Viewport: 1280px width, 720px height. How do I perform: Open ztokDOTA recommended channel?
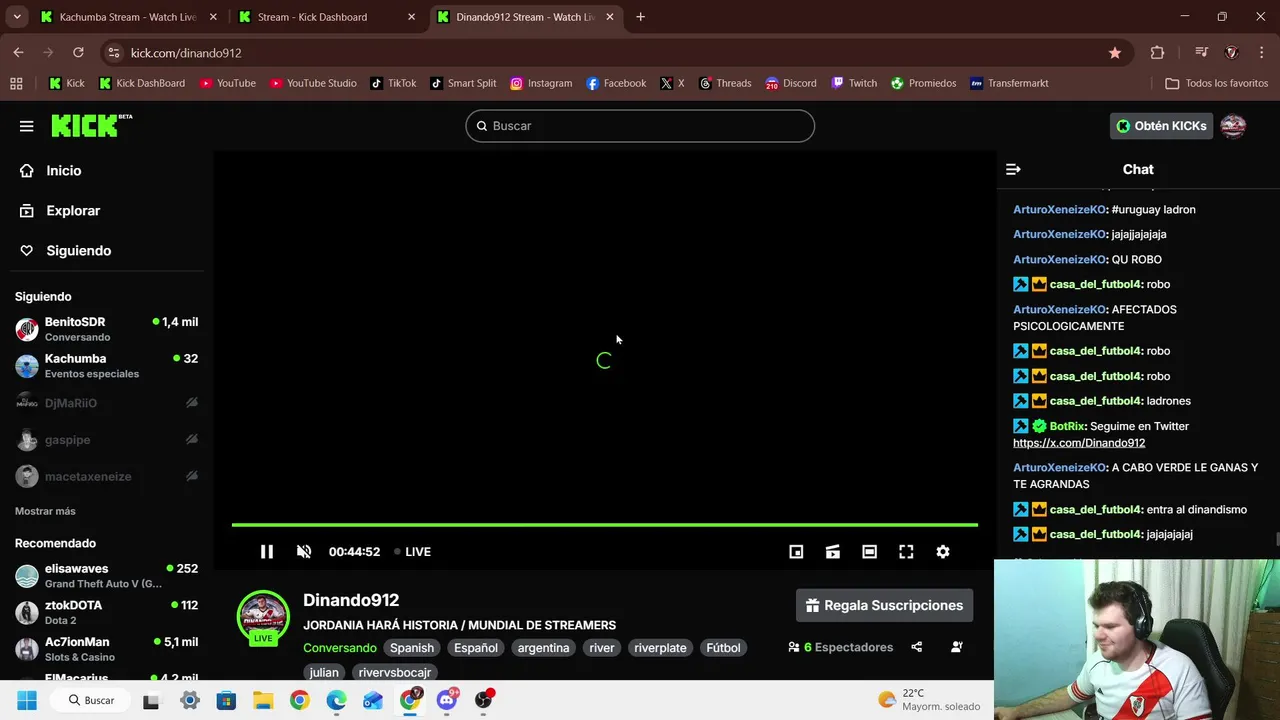pos(107,613)
